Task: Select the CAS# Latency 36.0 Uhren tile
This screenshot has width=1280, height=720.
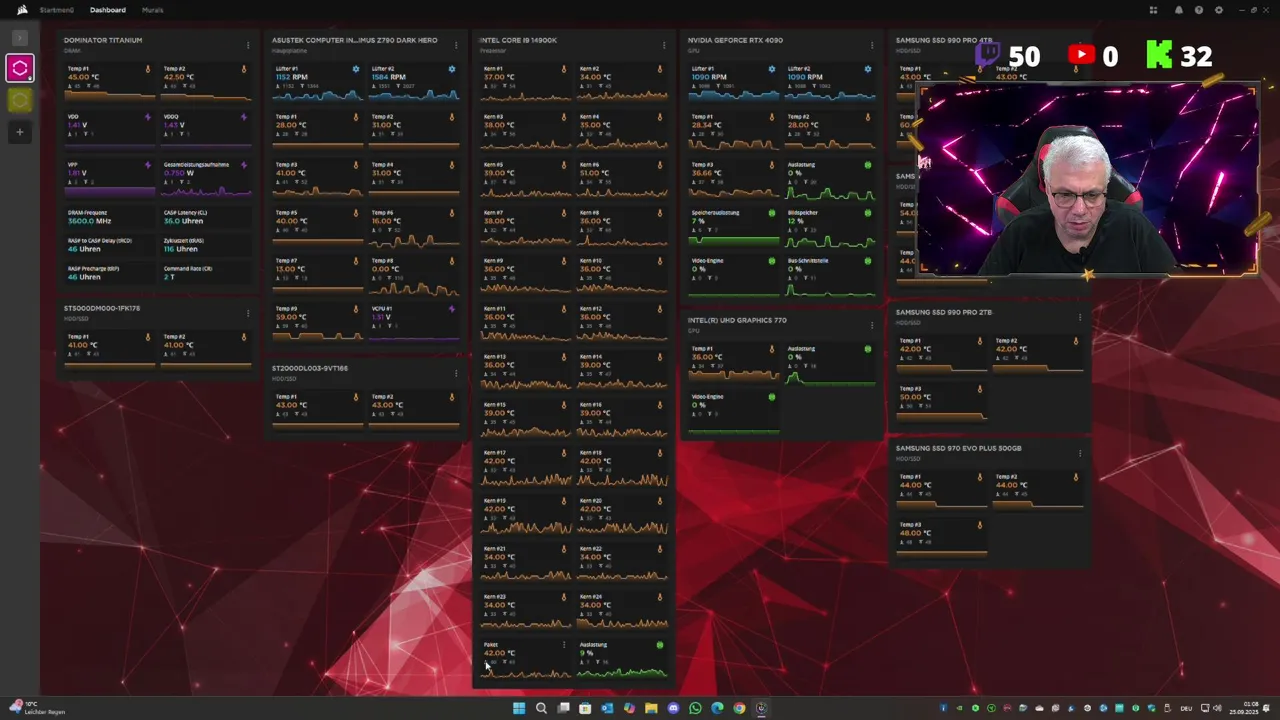Action: [205, 217]
